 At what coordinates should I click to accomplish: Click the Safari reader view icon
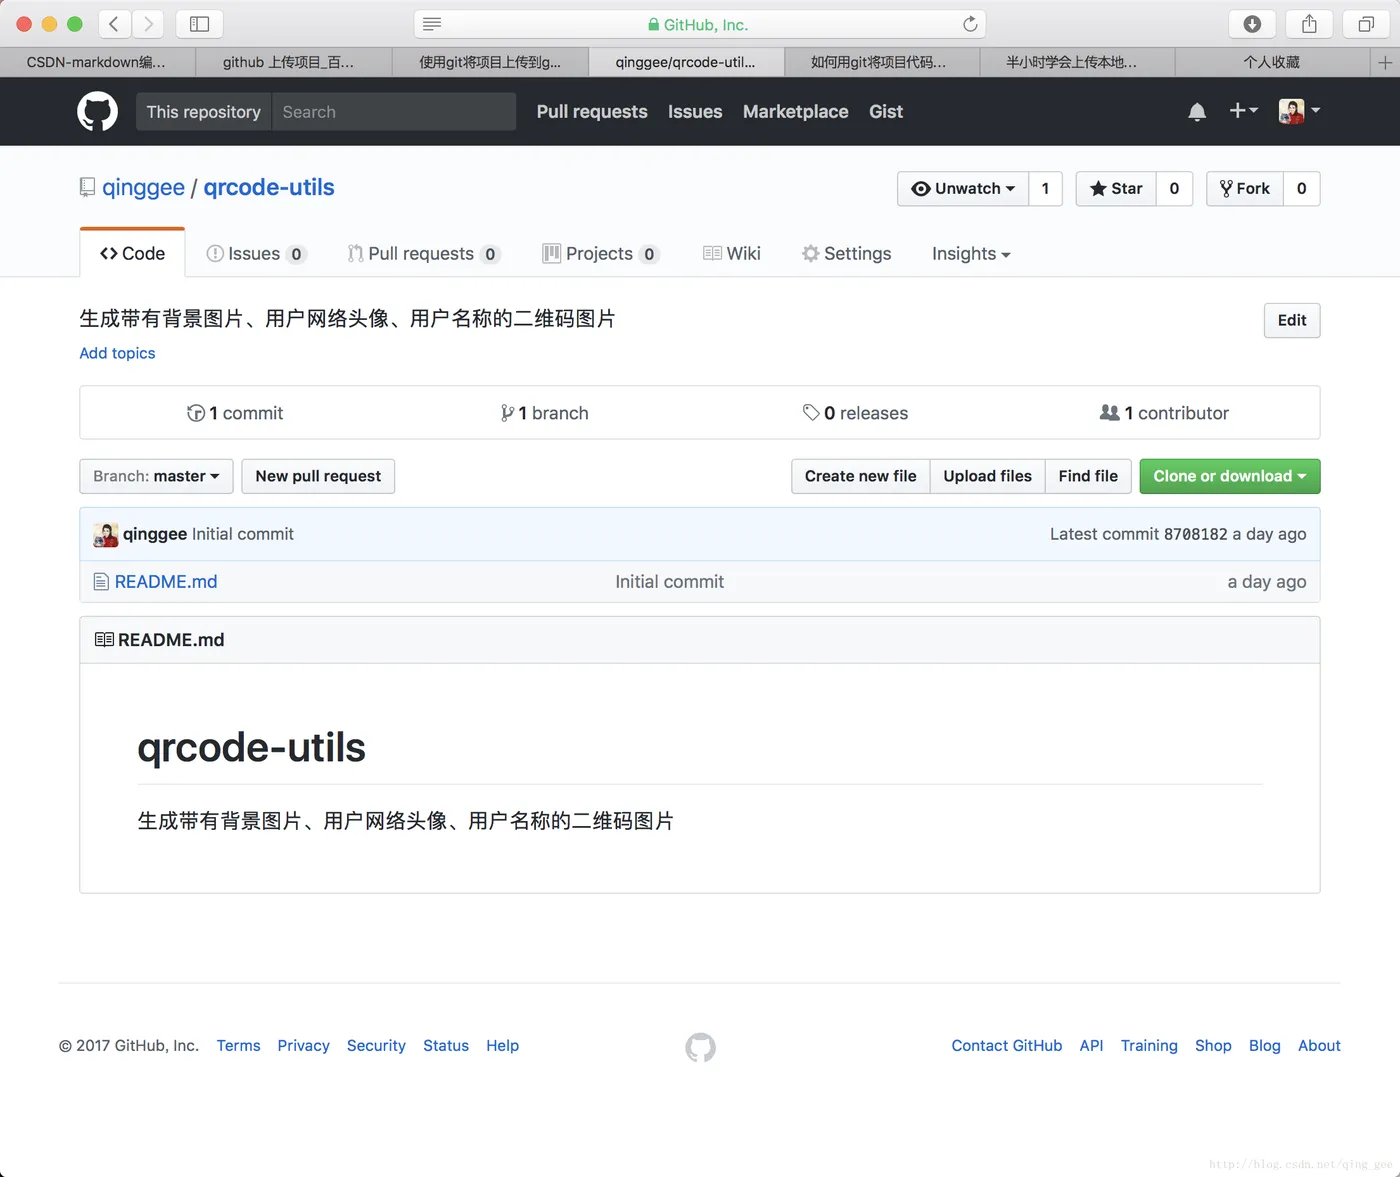click(432, 24)
